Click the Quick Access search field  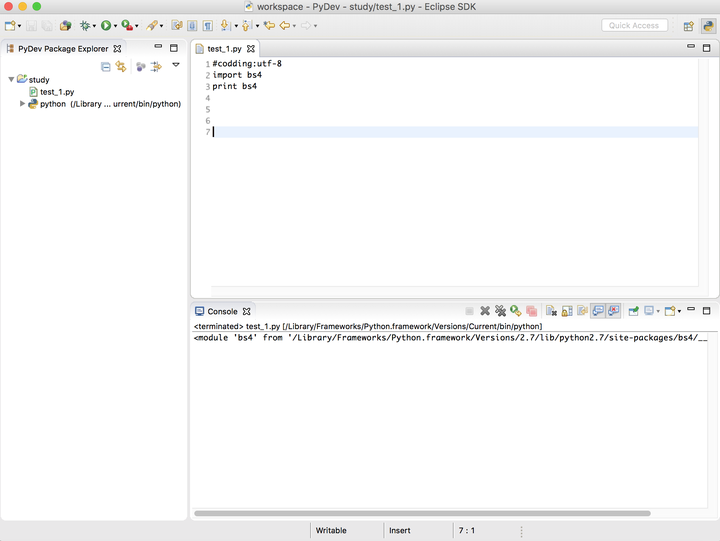[x=634, y=26]
